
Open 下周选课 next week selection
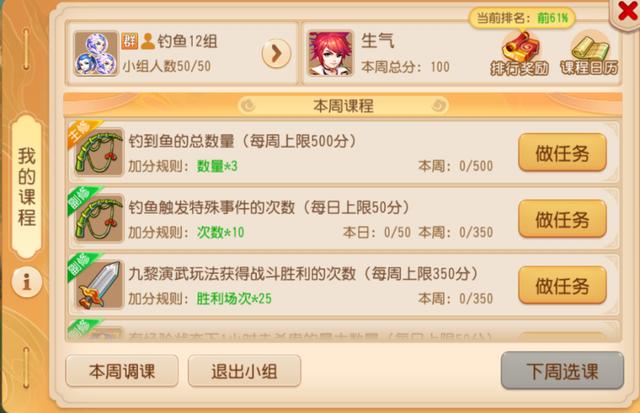[562, 371]
